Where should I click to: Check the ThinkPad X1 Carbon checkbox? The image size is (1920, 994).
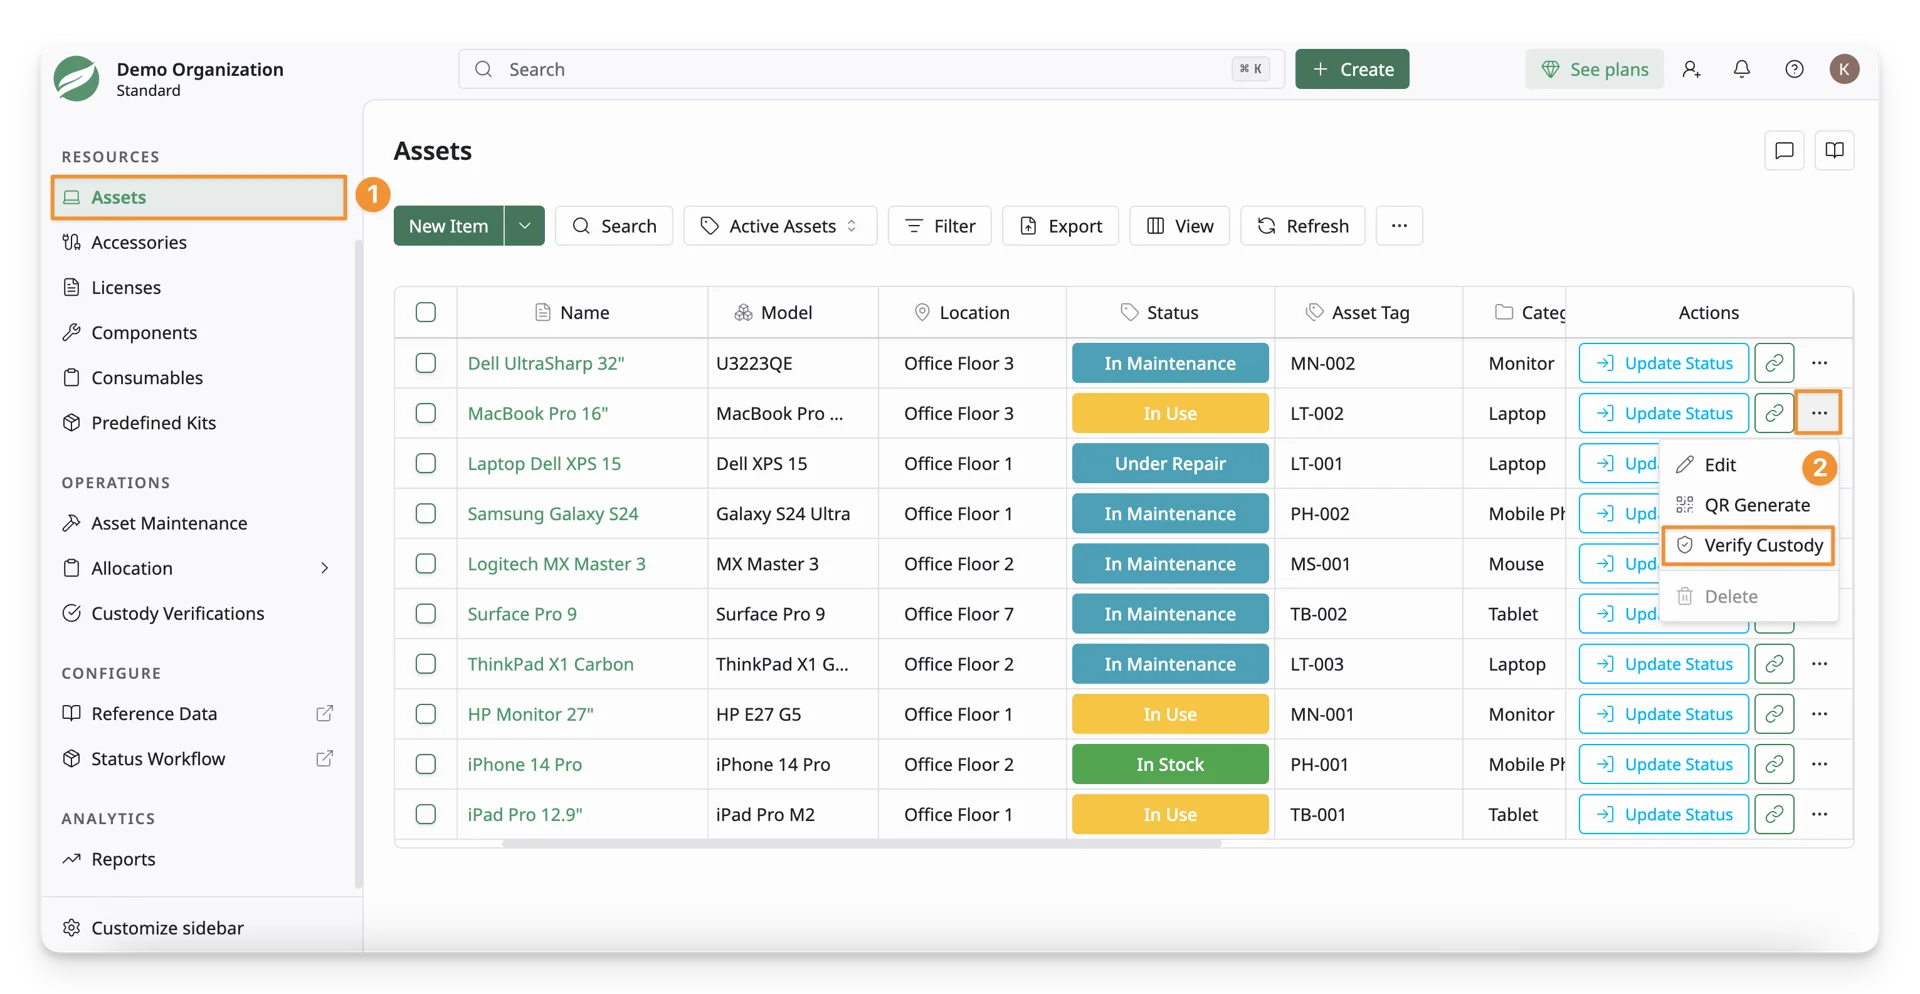point(426,664)
